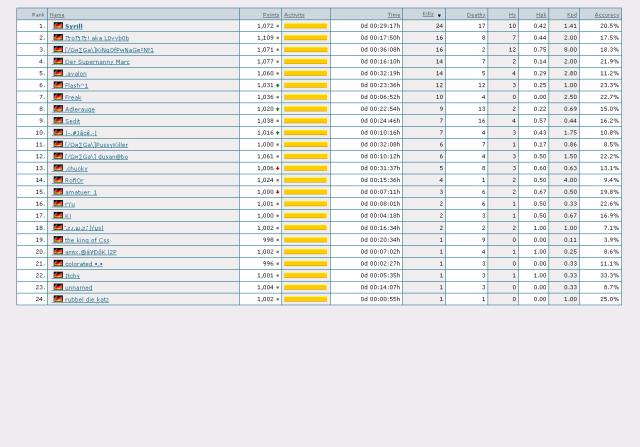Sort the table by Points column

point(270,15)
